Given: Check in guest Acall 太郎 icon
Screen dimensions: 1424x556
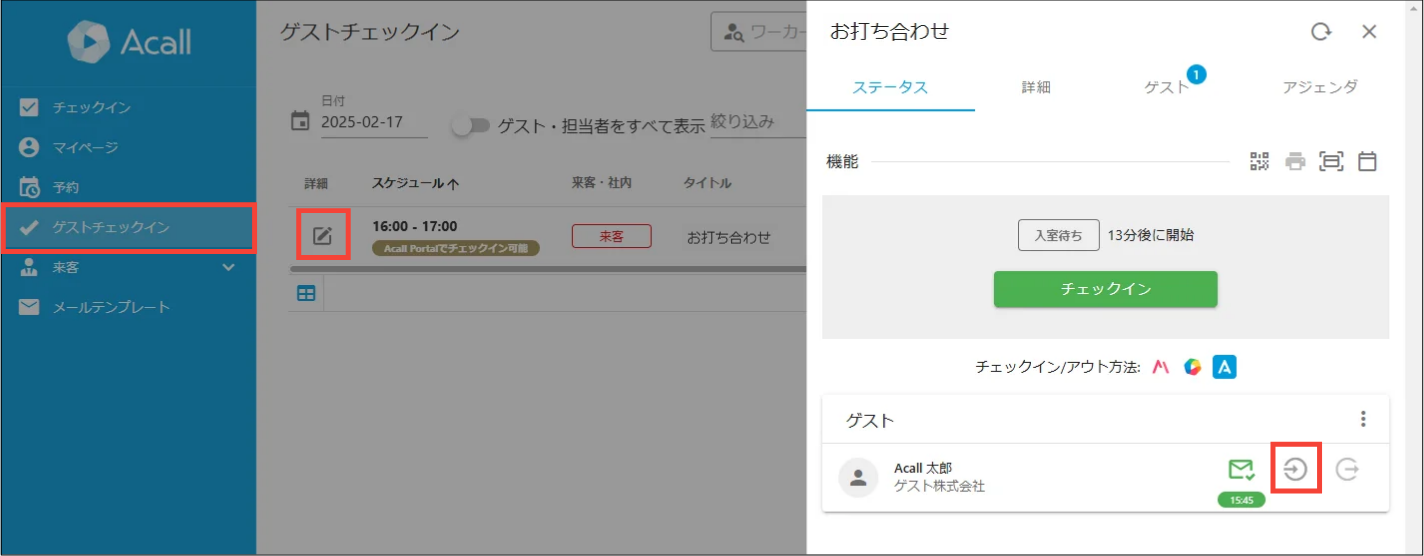Looking at the screenshot, I should [1296, 468].
